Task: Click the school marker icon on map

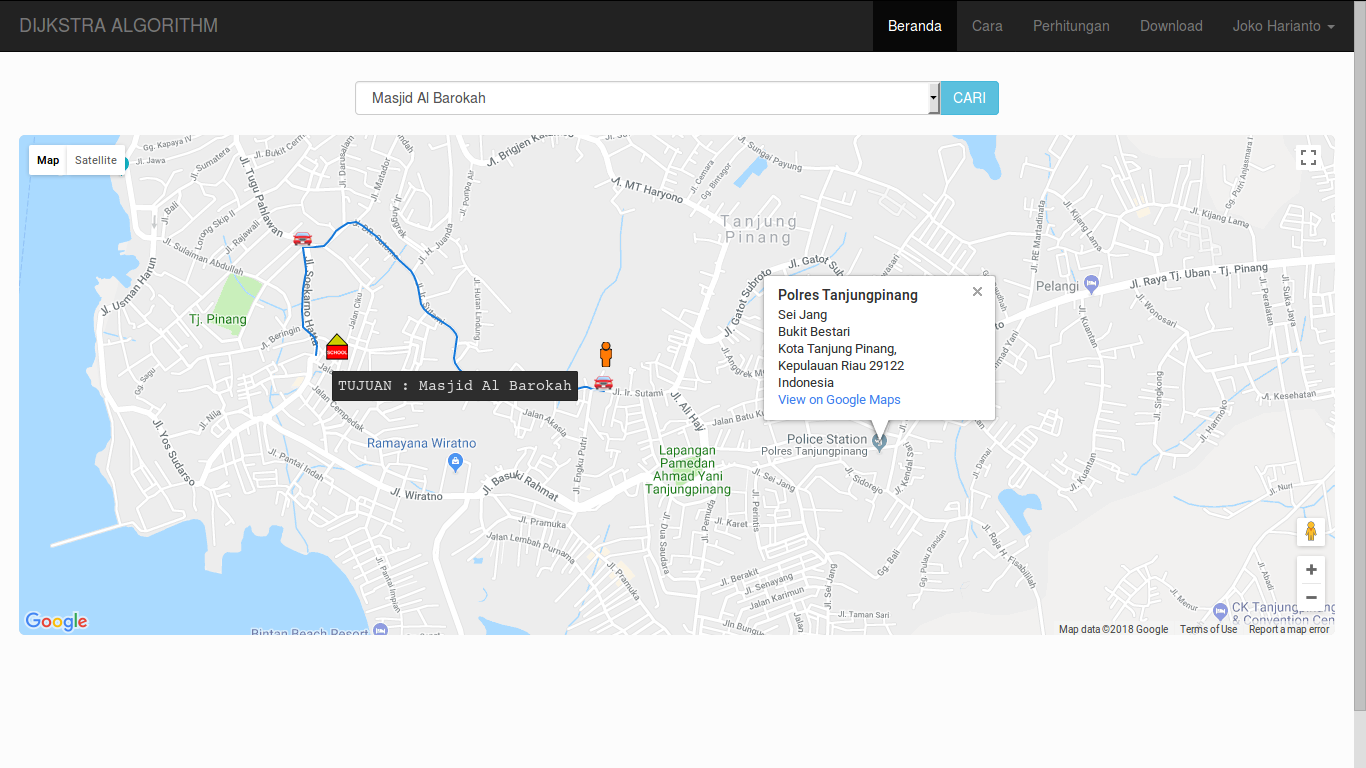Action: tap(337, 346)
